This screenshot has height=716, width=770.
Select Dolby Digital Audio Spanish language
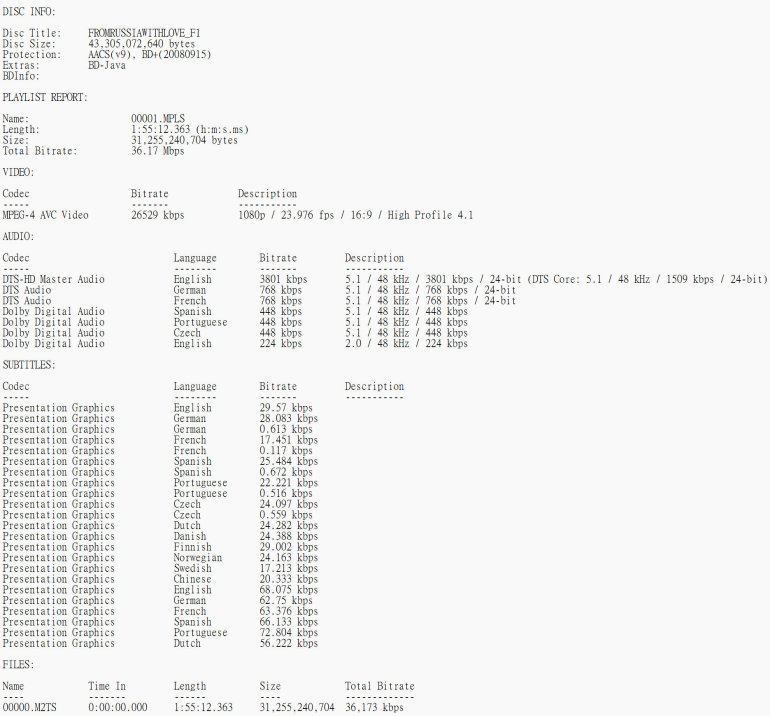[x=192, y=312]
